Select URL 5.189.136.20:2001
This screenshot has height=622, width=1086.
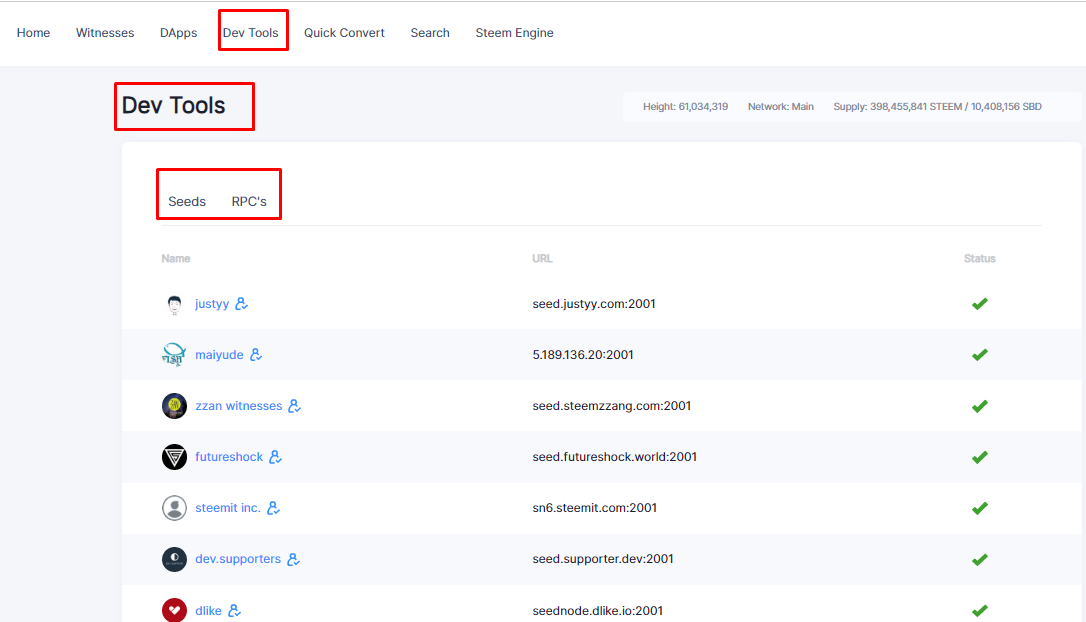coord(582,355)
